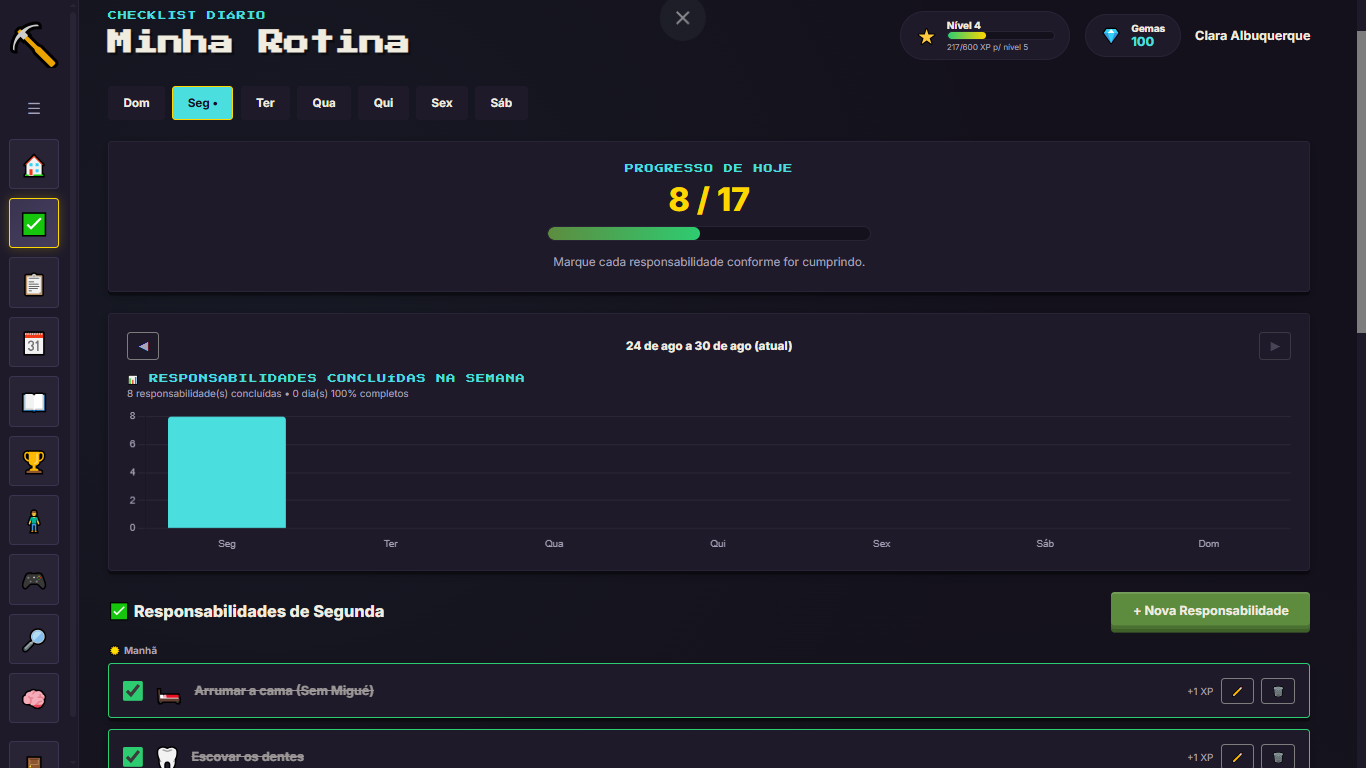Delete 'Arrumar a cama' with the trash icon

(1278, 691)
